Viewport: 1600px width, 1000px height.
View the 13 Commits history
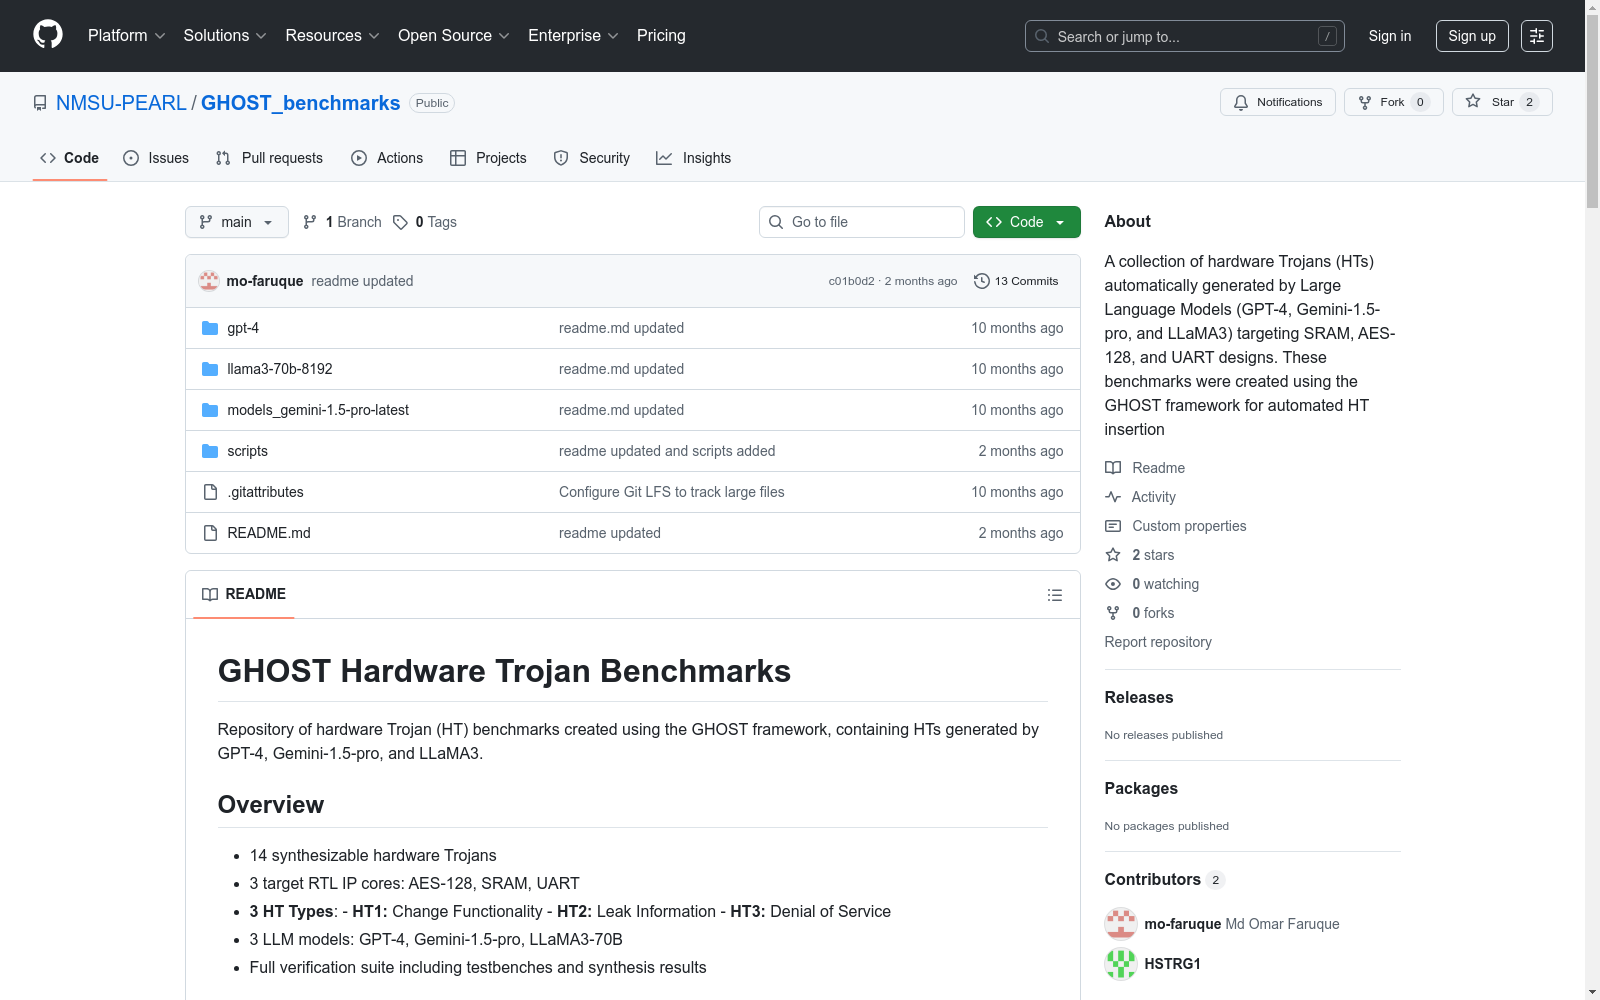click(1016, 281)
